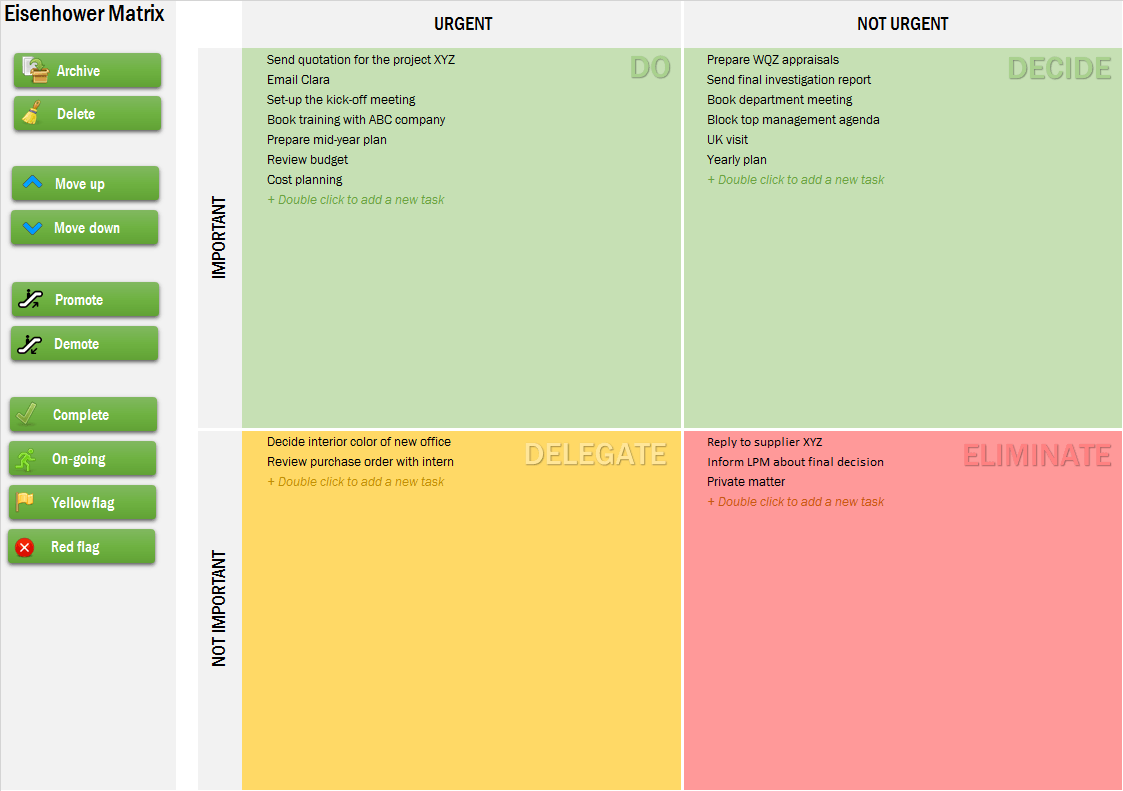This screenshot has height=791, width=1123.
Task: Select the Email Clara task
Action: (299, 79)
